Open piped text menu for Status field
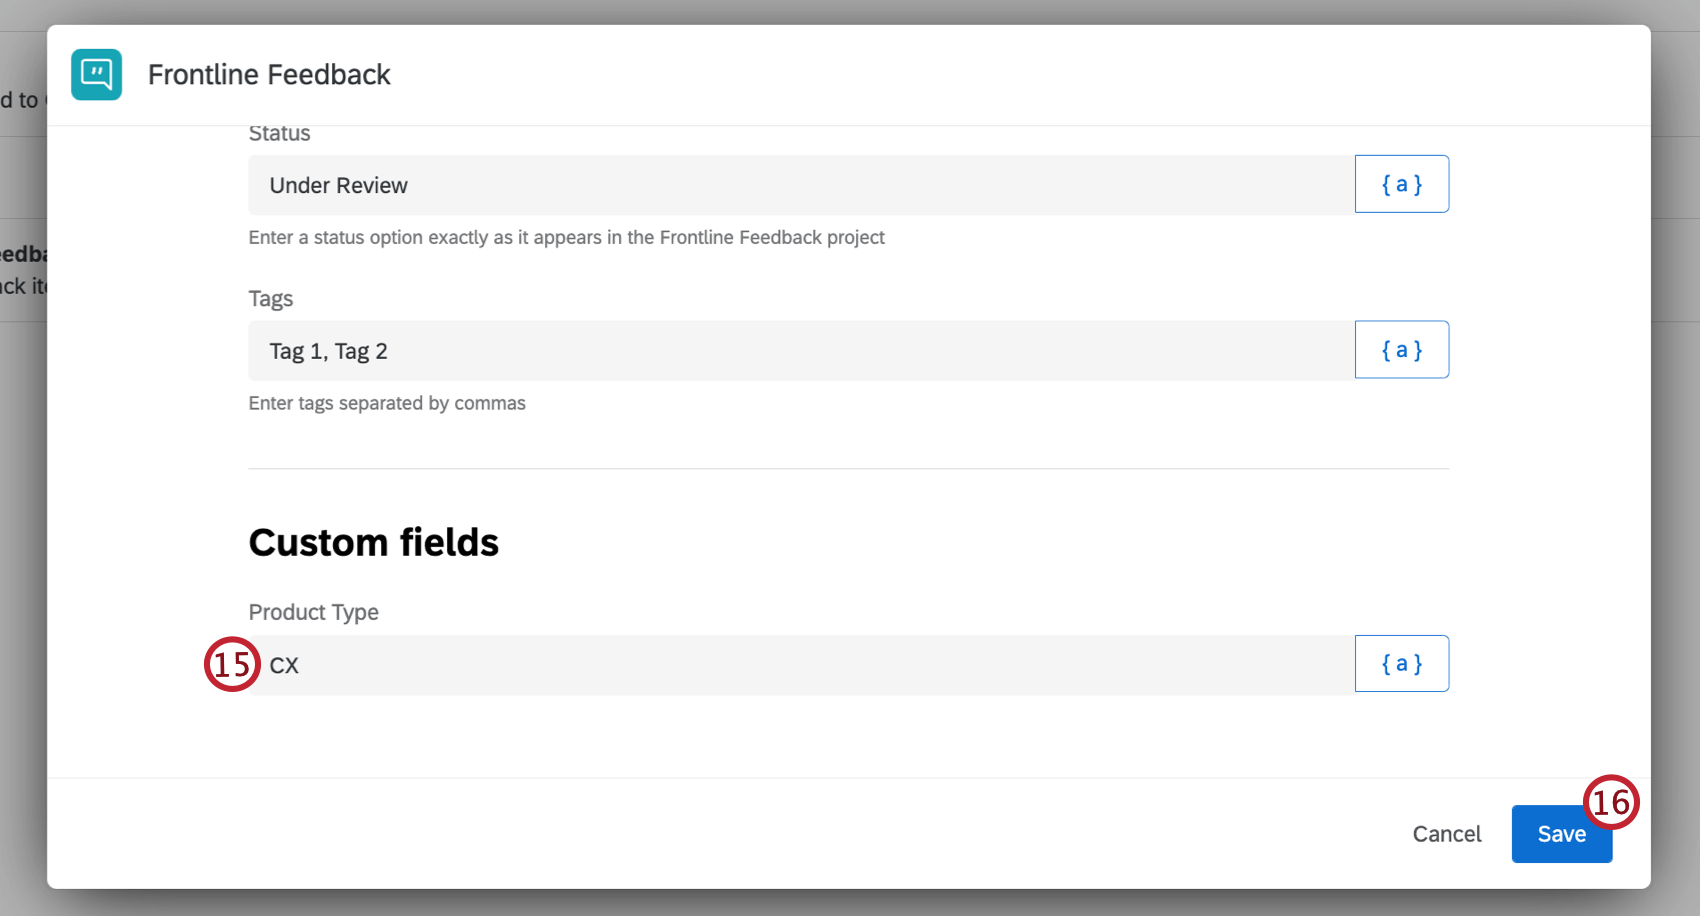Screen dimensions: 1700x916 click(x=1401, y=184)
